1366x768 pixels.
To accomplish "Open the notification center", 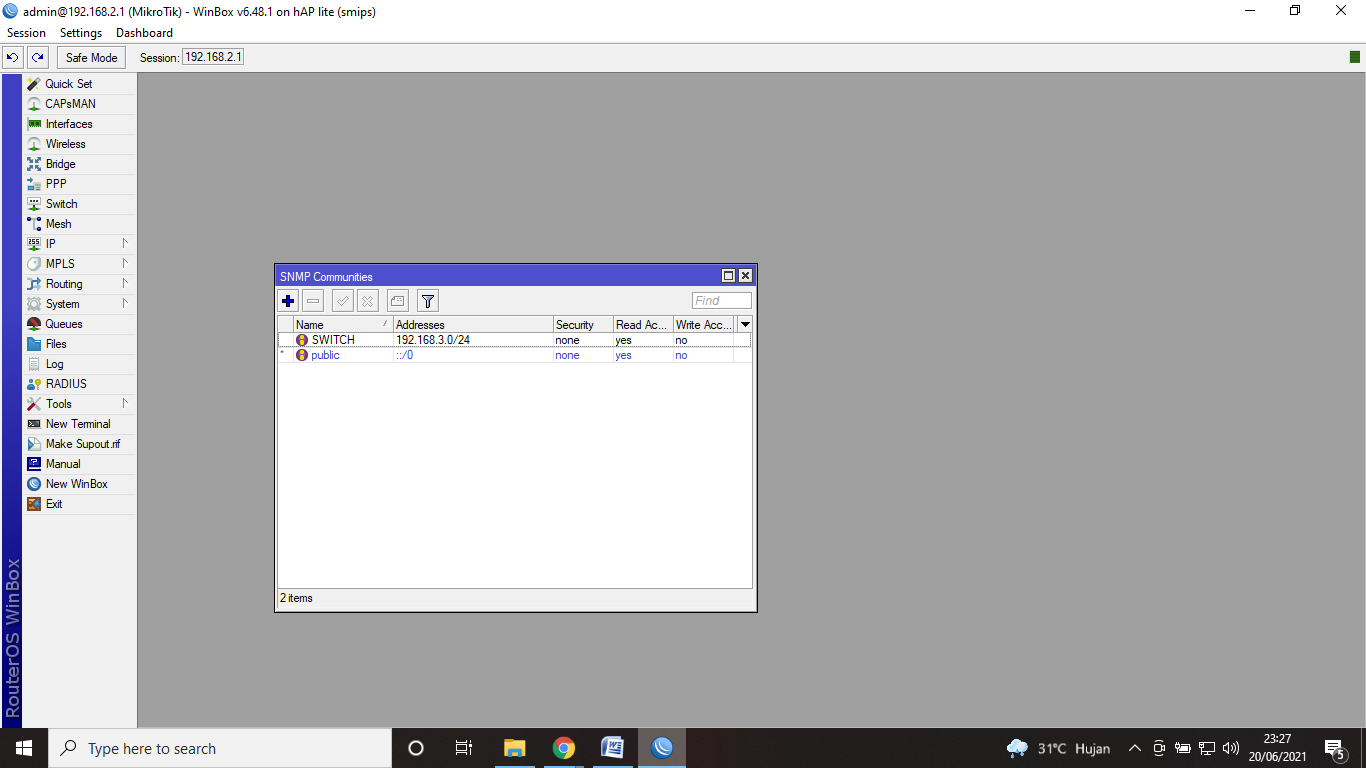I will (1334, 748).
